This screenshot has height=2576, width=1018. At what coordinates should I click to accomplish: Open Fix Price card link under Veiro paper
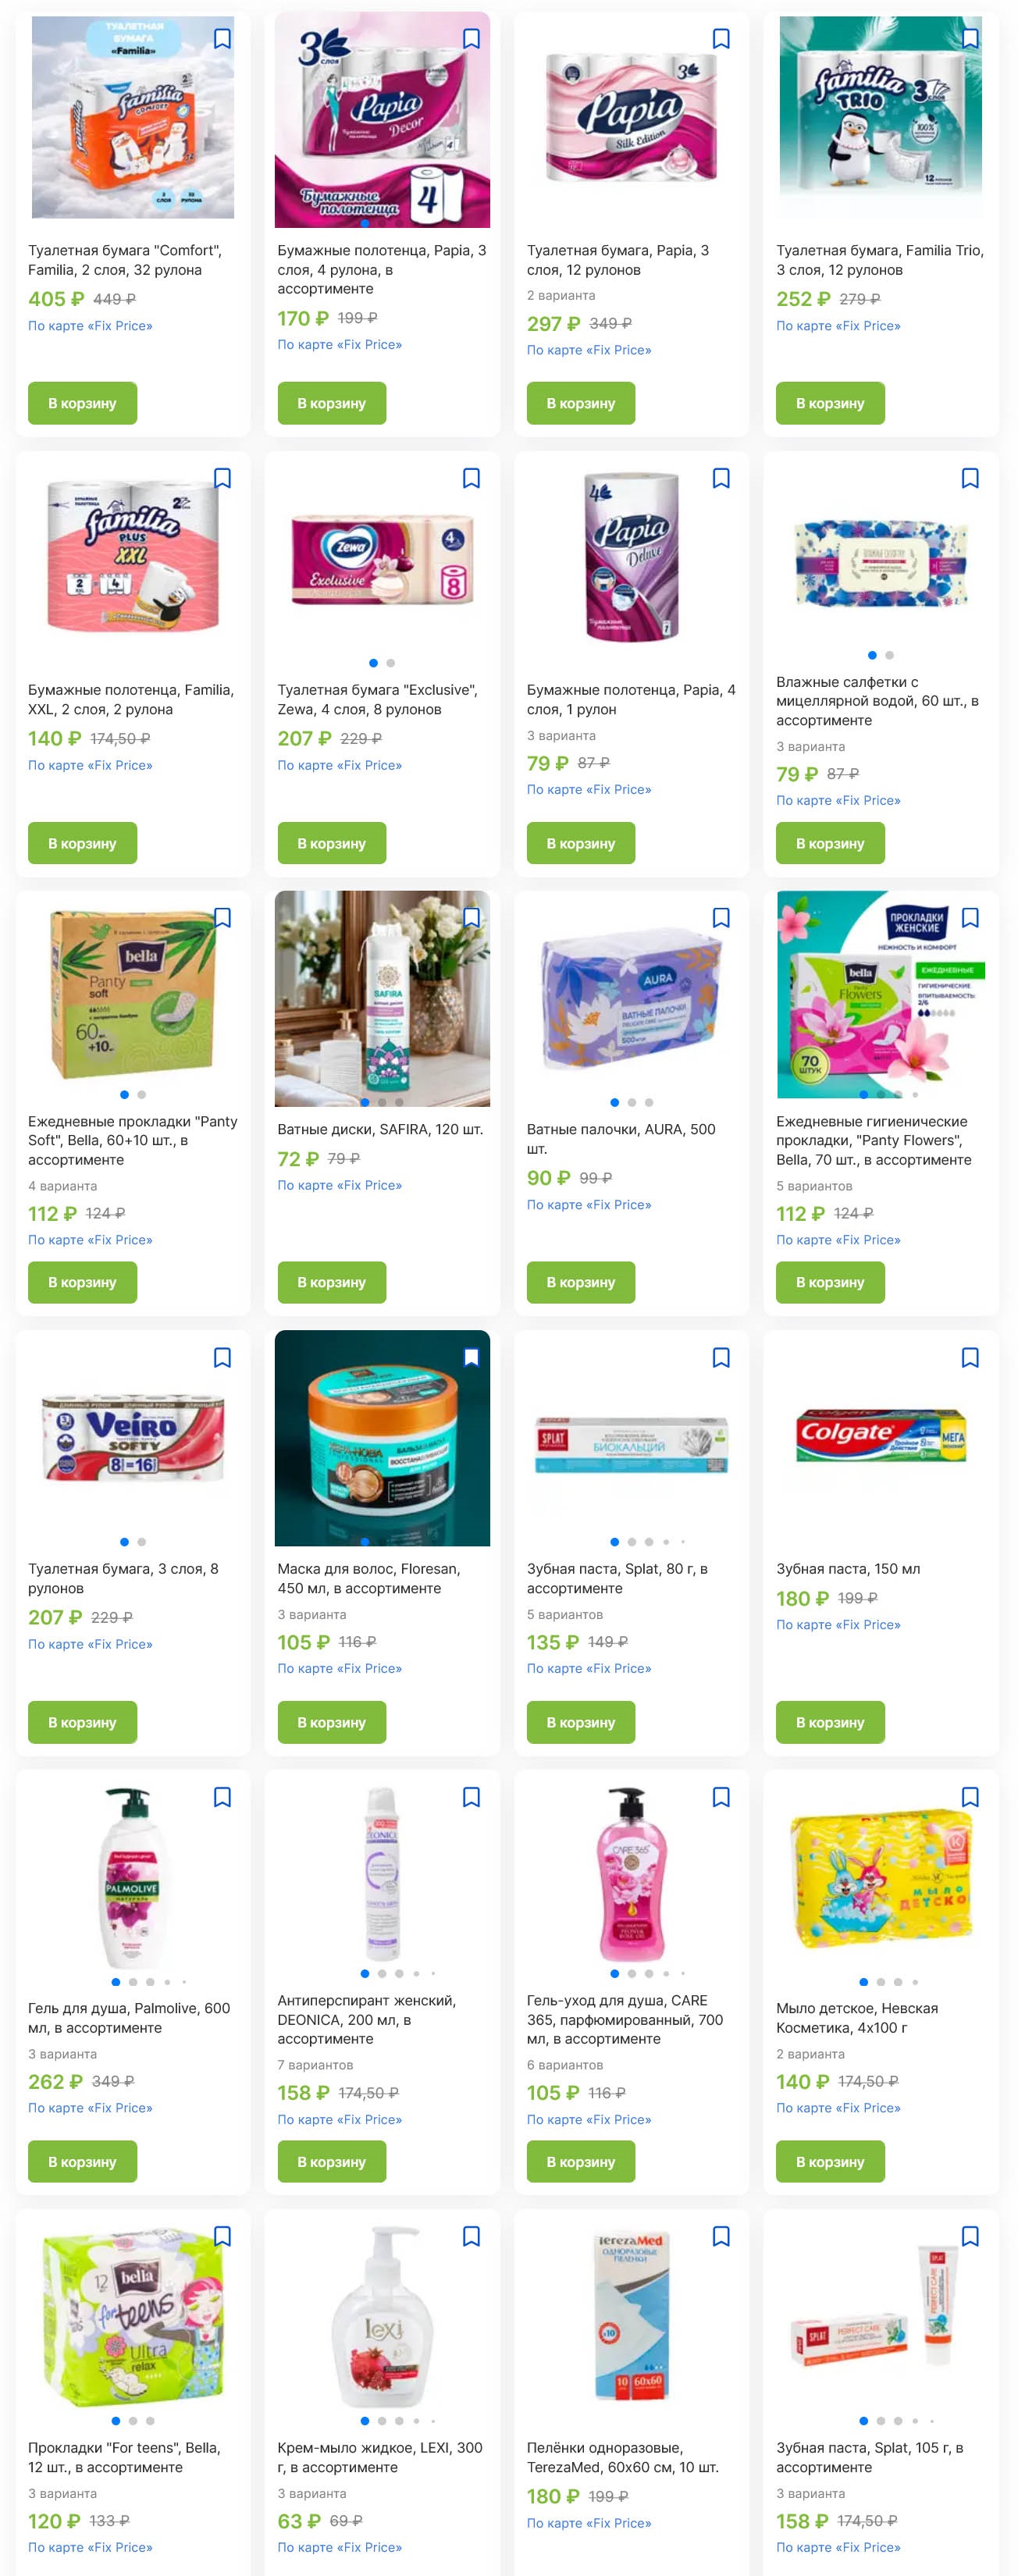[90, 1644]
